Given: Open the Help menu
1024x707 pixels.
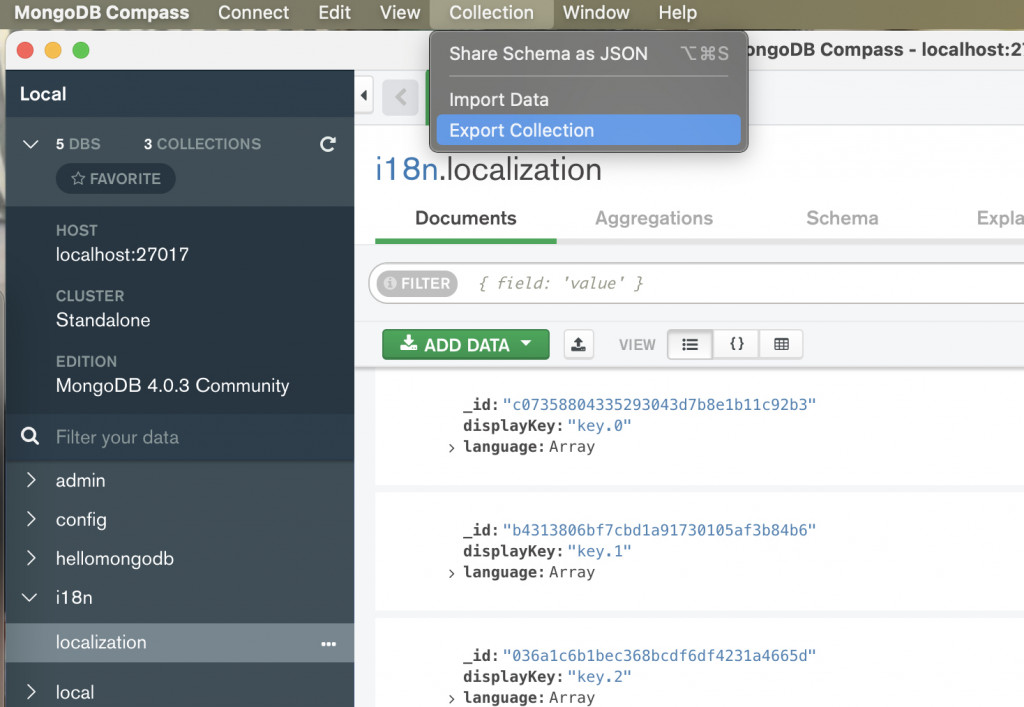Looking at the screenshot, I should point(677,12).
